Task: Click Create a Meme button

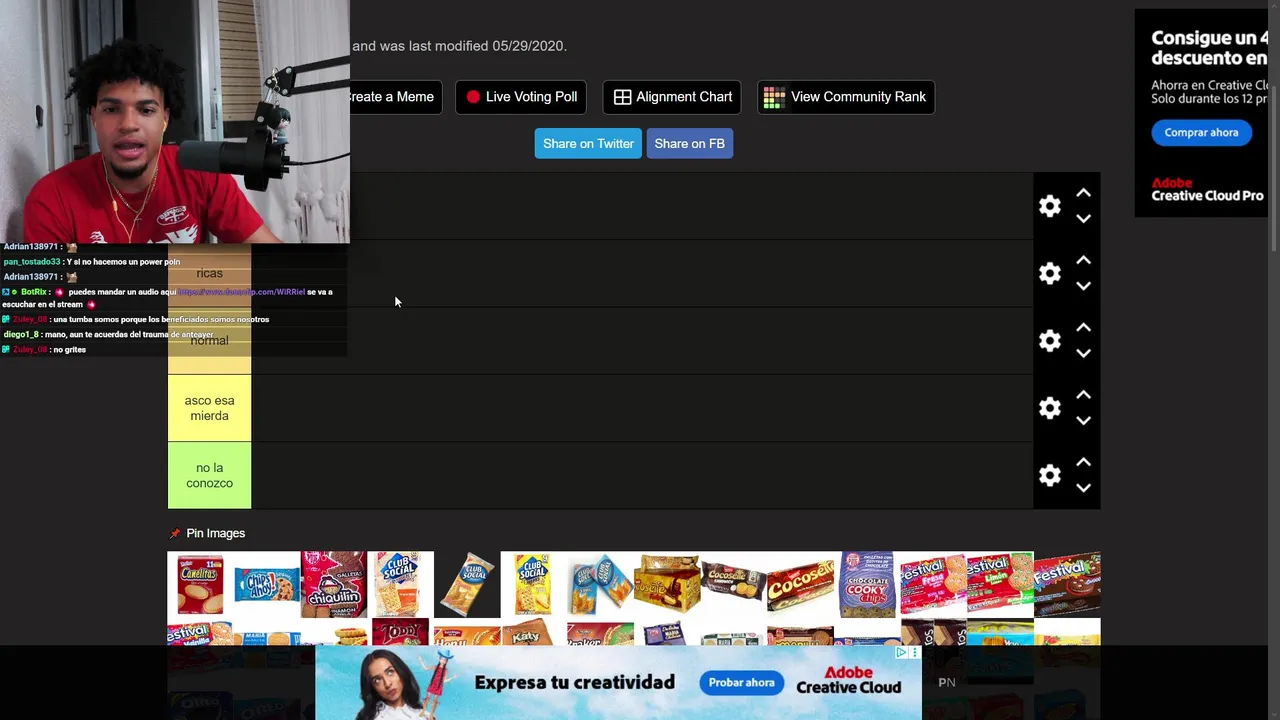Action: (x=394, y=97)
